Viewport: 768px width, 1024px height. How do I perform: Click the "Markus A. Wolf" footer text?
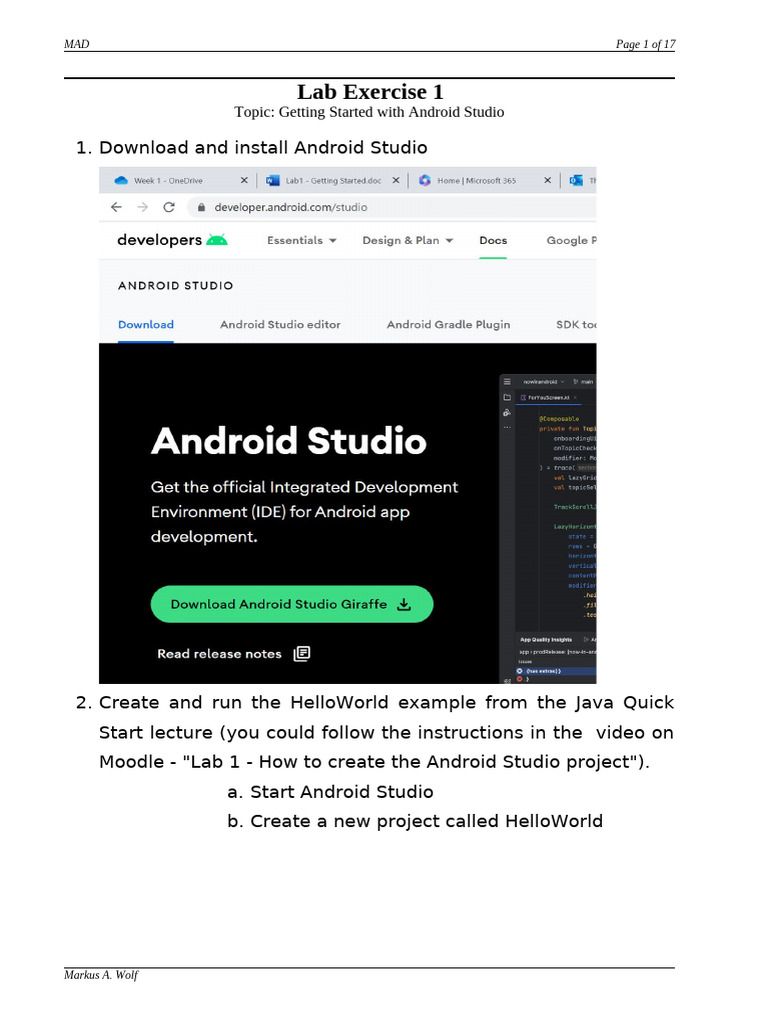[101, 974]
